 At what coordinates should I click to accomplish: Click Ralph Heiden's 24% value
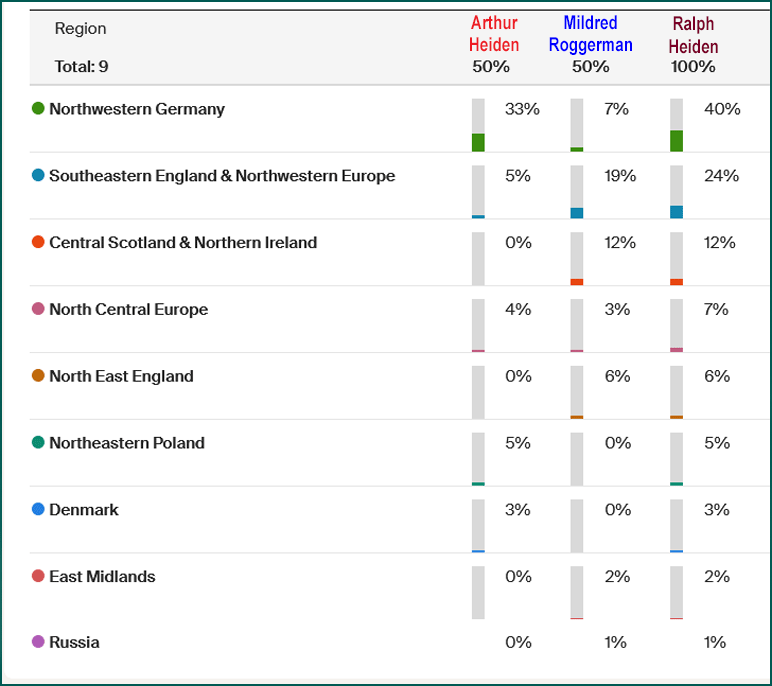point(722,176)
